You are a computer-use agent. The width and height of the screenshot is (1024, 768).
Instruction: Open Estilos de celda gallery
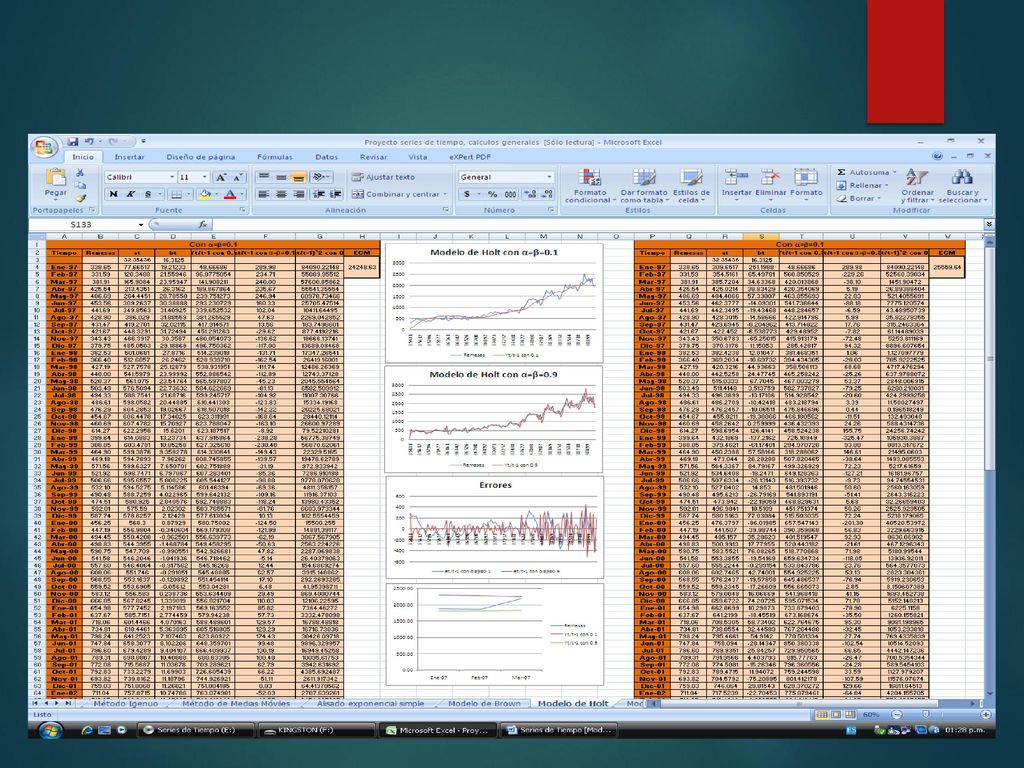[691, 185]
